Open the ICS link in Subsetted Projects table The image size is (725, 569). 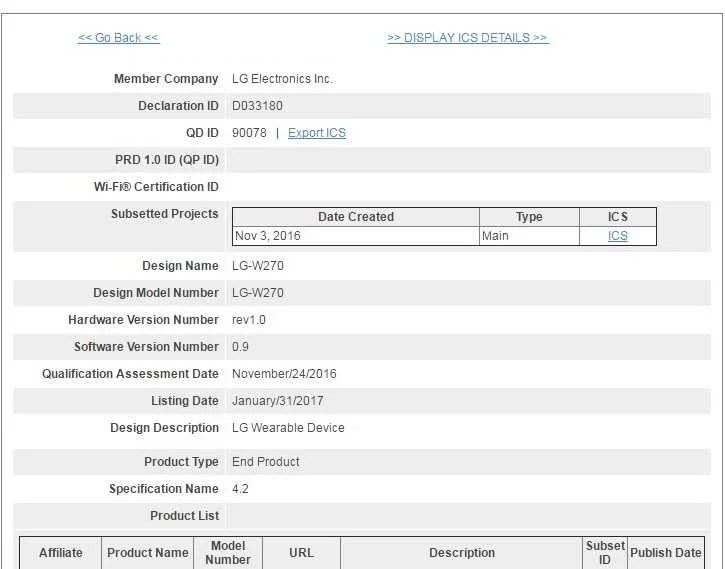coord(618,236)
